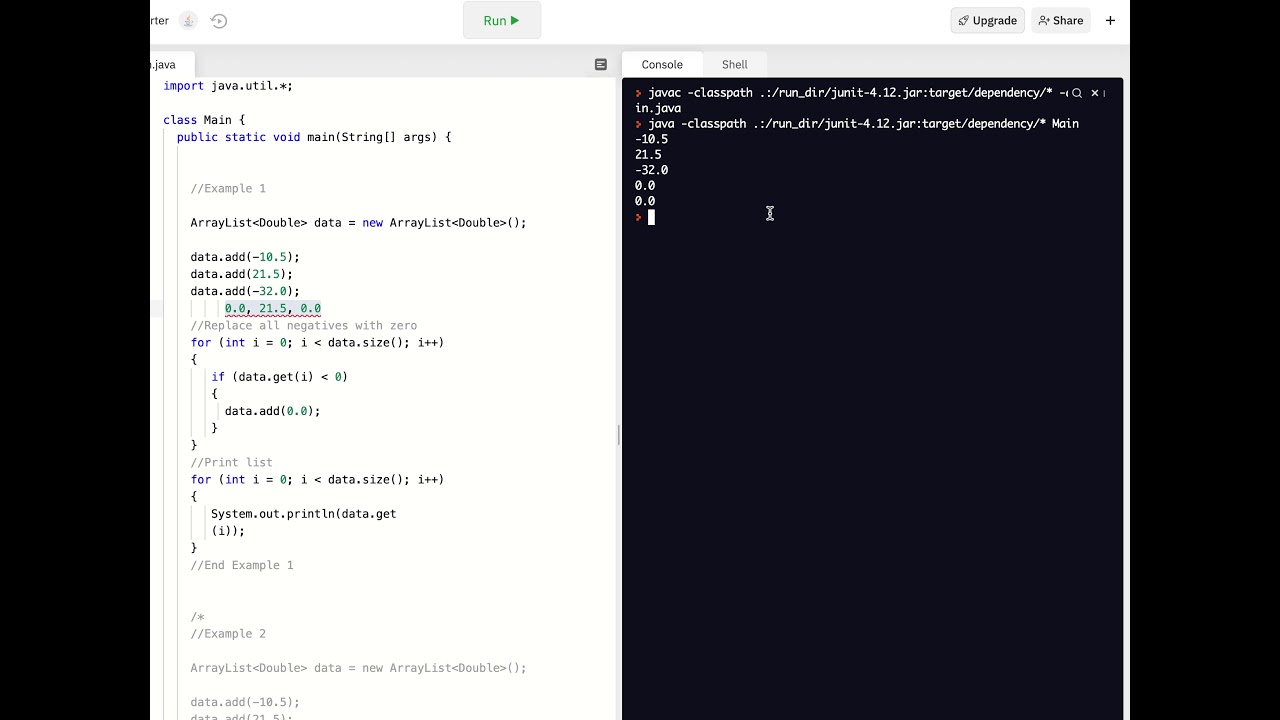Click the Java language icon

188,20
